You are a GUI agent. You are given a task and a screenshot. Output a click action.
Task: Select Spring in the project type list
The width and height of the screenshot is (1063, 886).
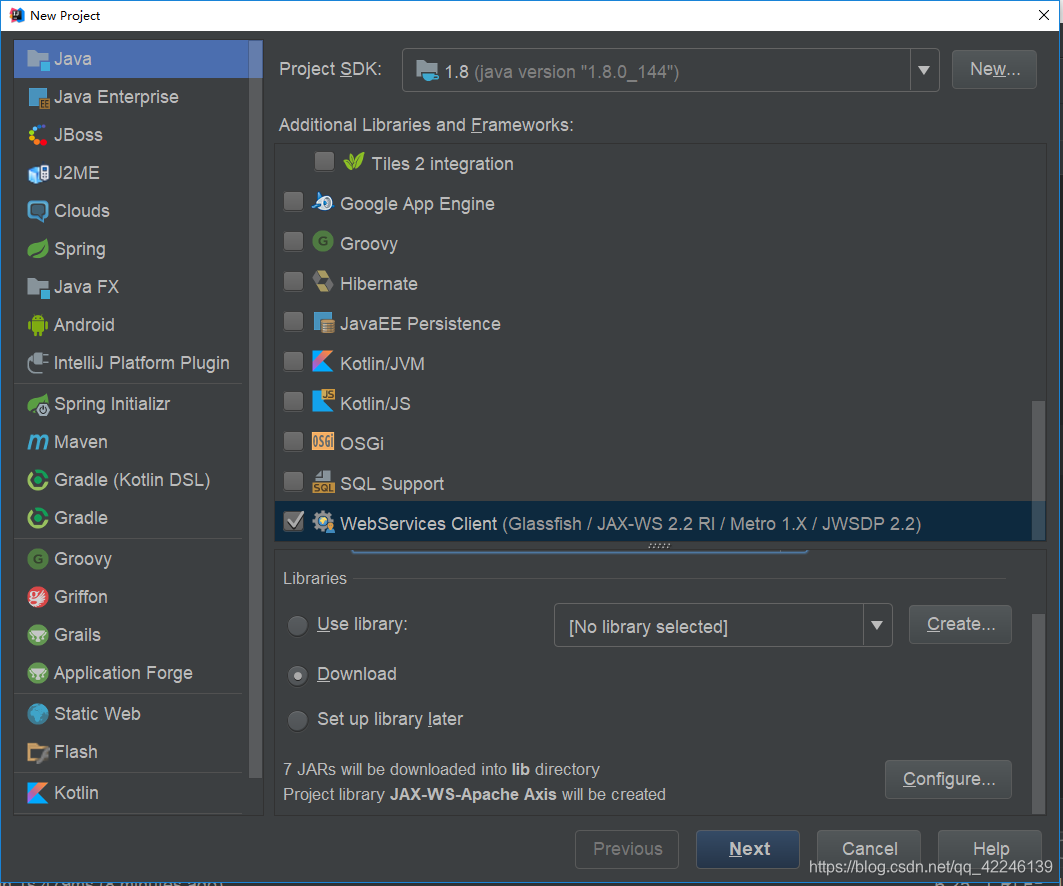[x=132, y=249]
